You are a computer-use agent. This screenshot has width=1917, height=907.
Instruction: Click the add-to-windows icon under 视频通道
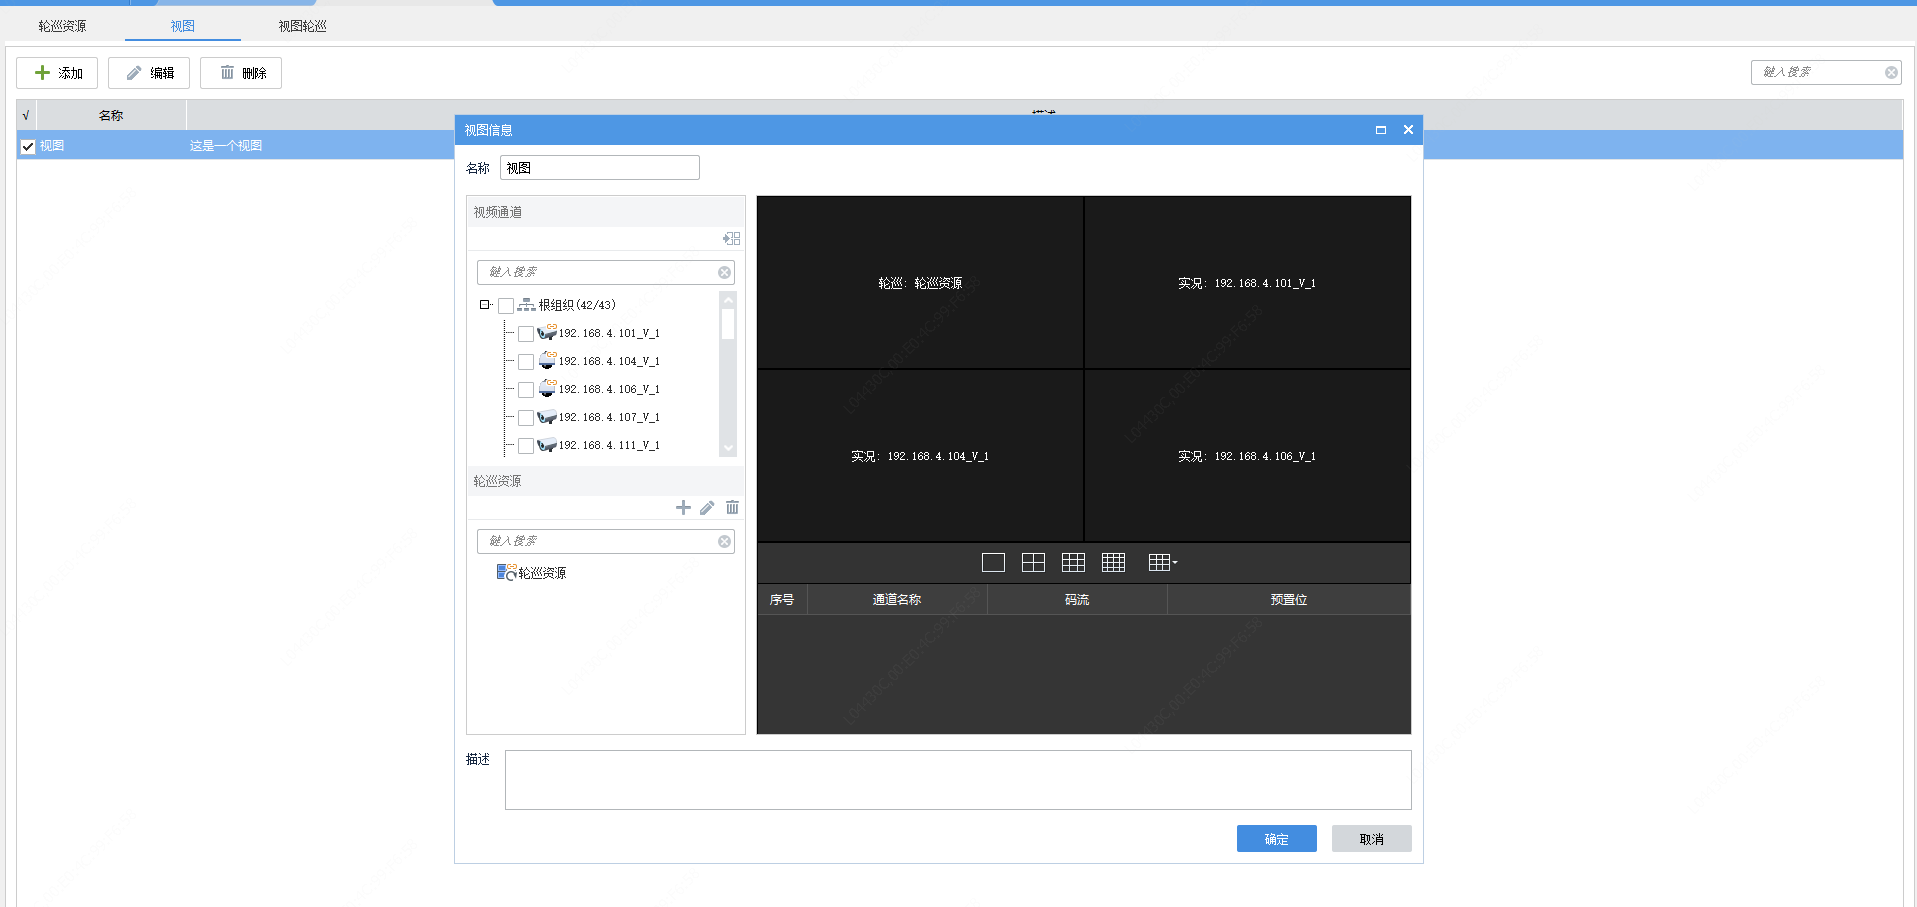pyautogui.click(x=732, y=238)
